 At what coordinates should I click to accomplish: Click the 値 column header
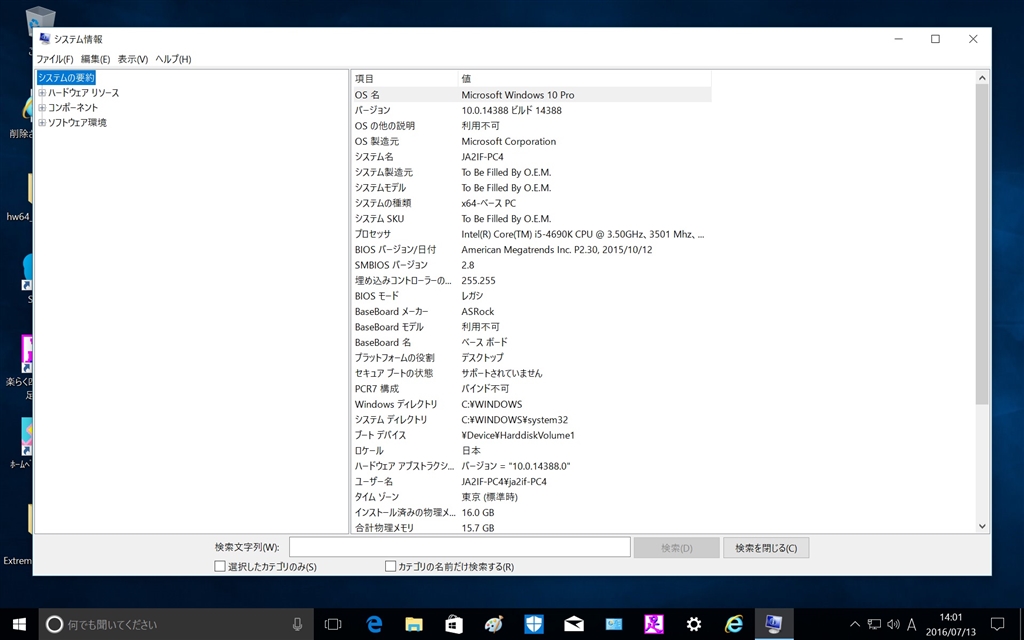pos(584,78)
